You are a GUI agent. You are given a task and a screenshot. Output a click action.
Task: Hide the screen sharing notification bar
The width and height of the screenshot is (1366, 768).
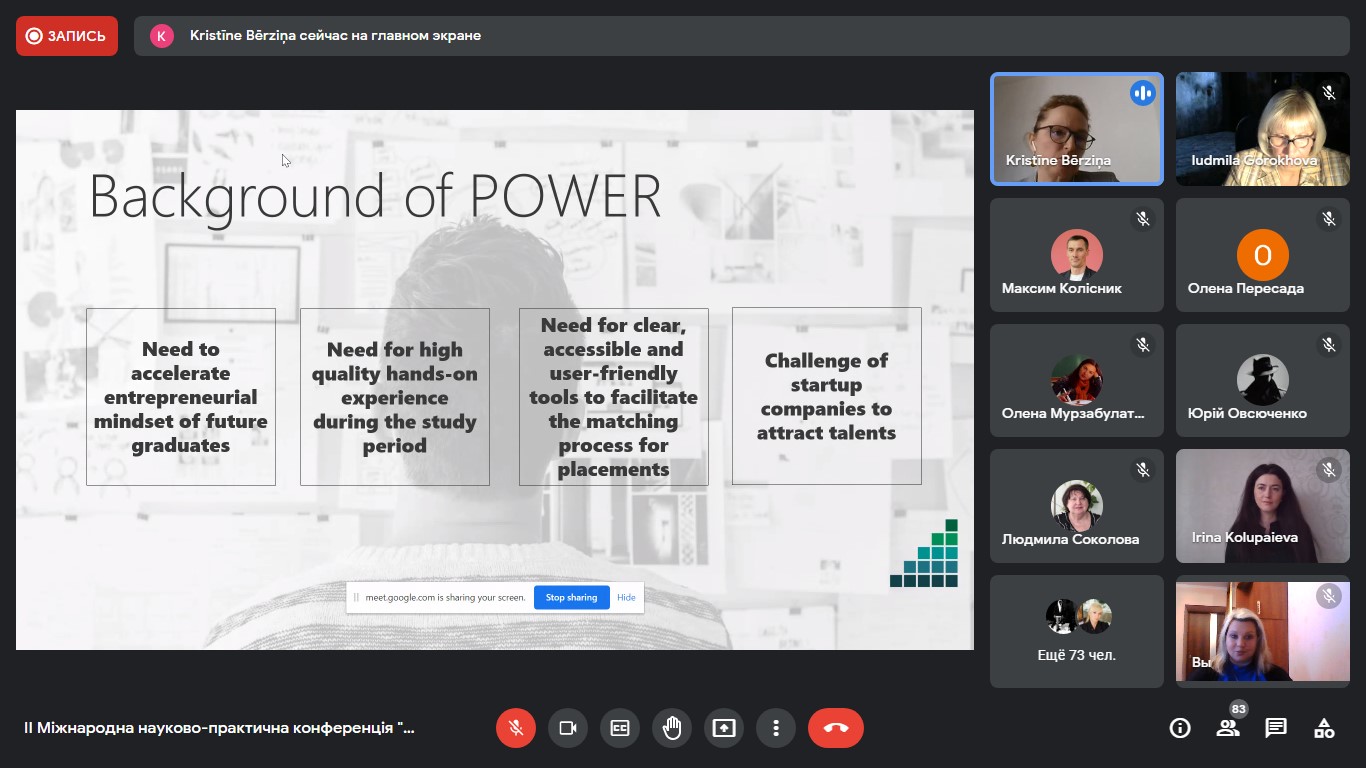626,597
